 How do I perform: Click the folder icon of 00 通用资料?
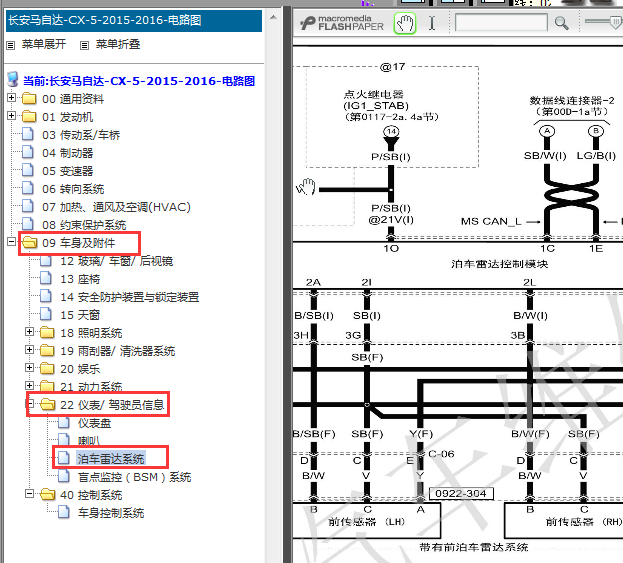coord(29,98)
